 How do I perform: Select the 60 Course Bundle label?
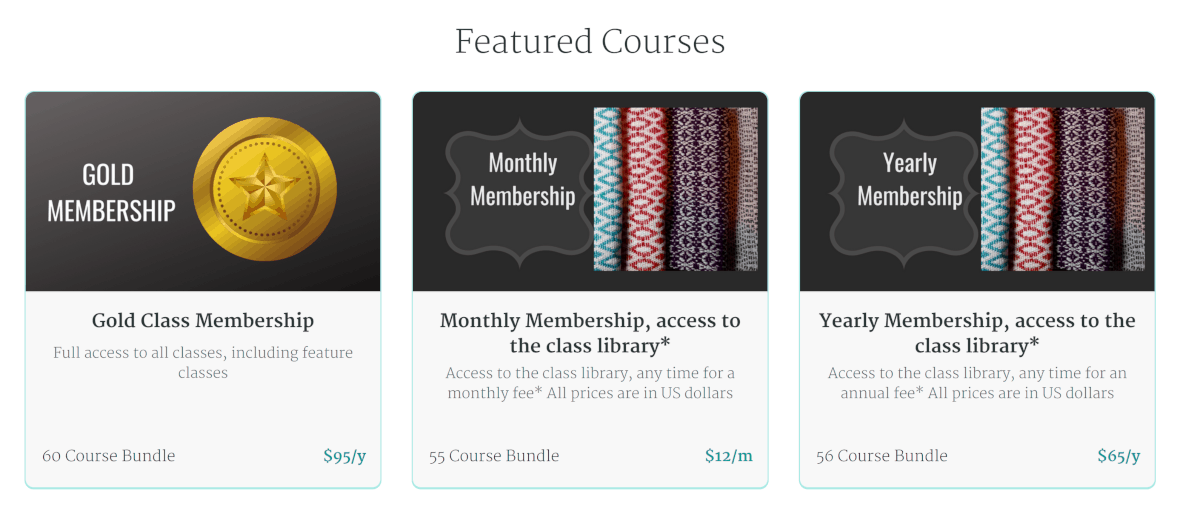(x=109, y=456)
